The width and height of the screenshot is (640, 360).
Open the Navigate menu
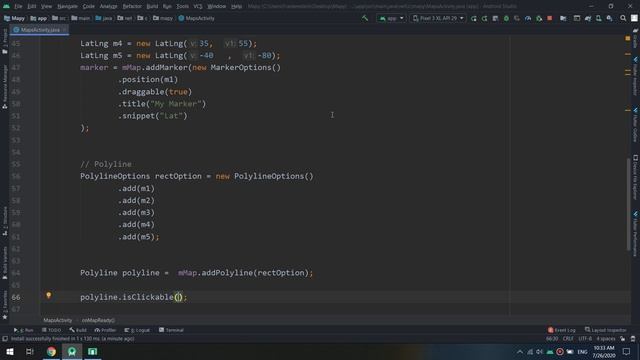tap(67, 7)
